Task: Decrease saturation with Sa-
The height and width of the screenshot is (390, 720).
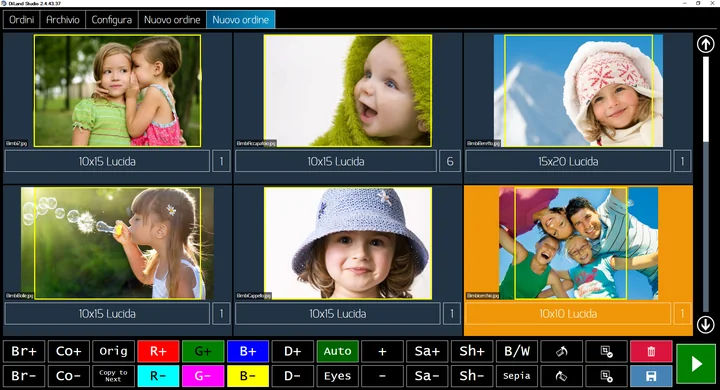Action: [x=427, y=376]
